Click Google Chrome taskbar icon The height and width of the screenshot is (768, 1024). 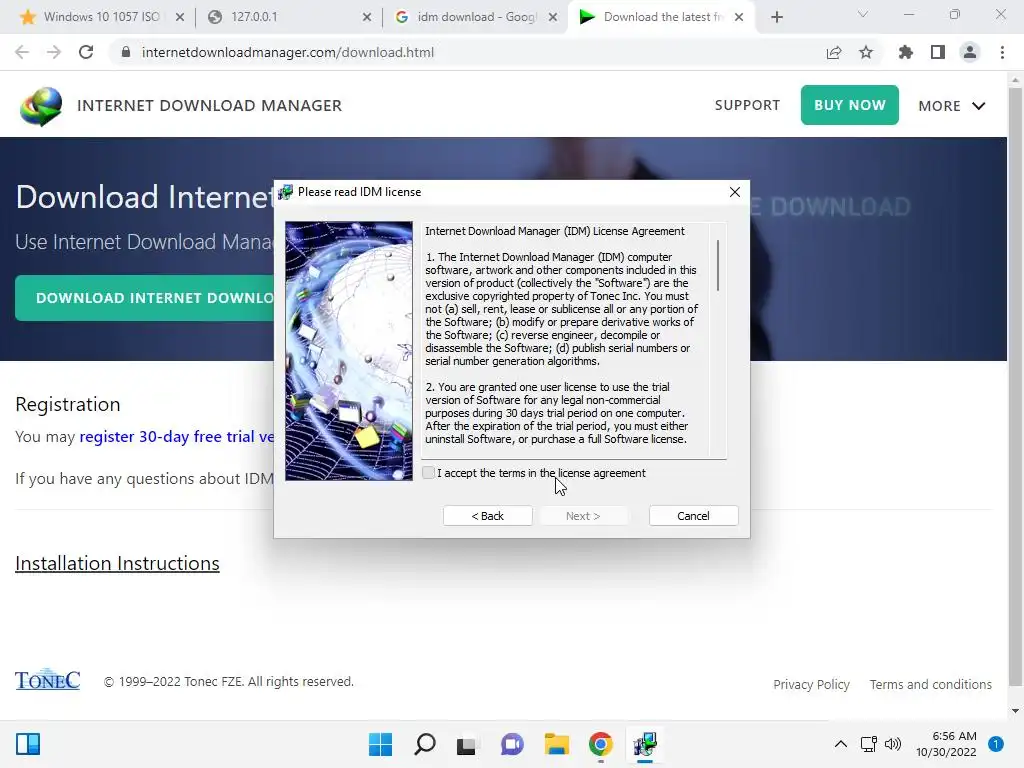pos(600,744)
